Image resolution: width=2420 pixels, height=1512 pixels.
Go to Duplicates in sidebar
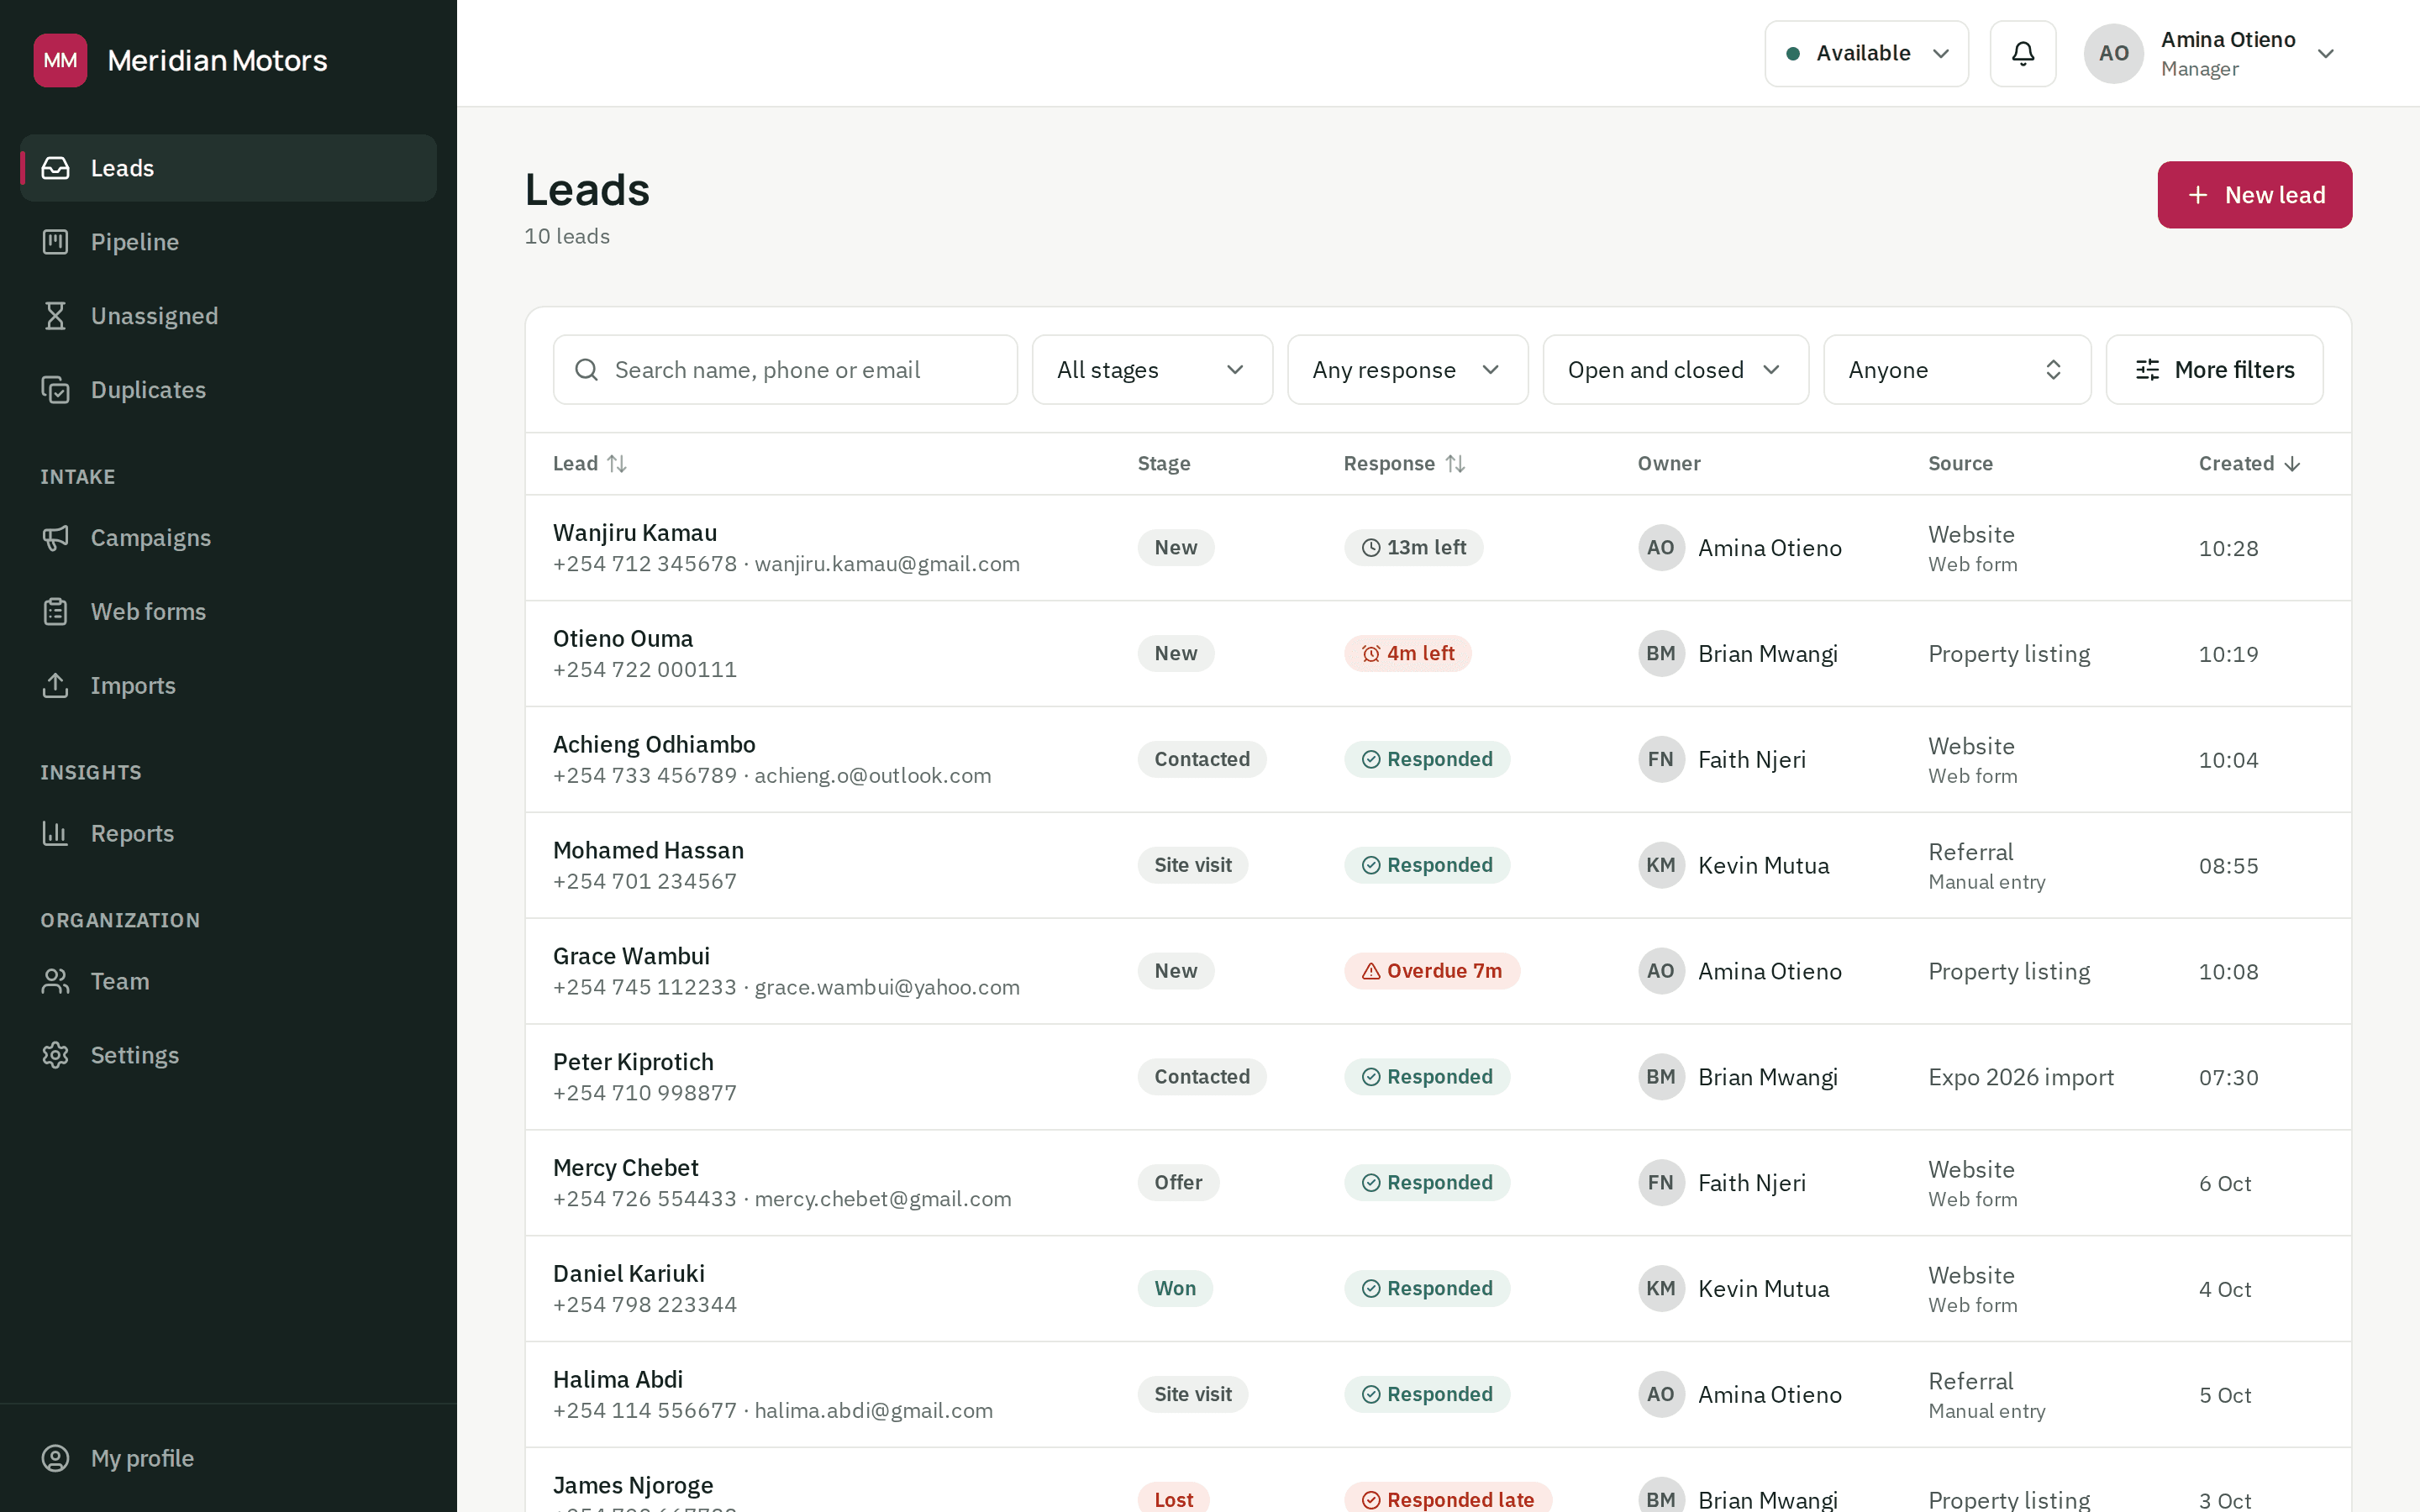coord(228,390)
